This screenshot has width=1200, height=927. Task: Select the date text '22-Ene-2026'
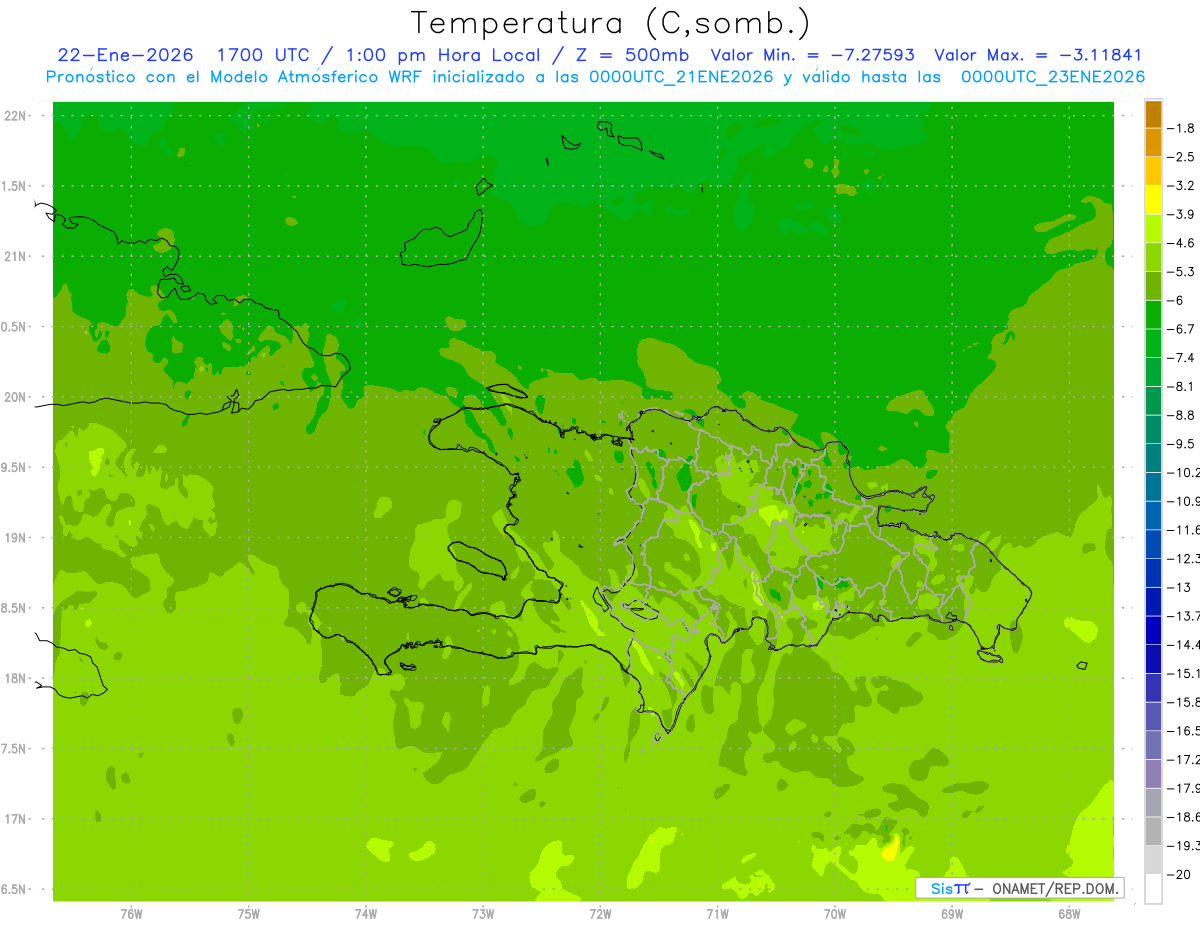tap(125, 55)
